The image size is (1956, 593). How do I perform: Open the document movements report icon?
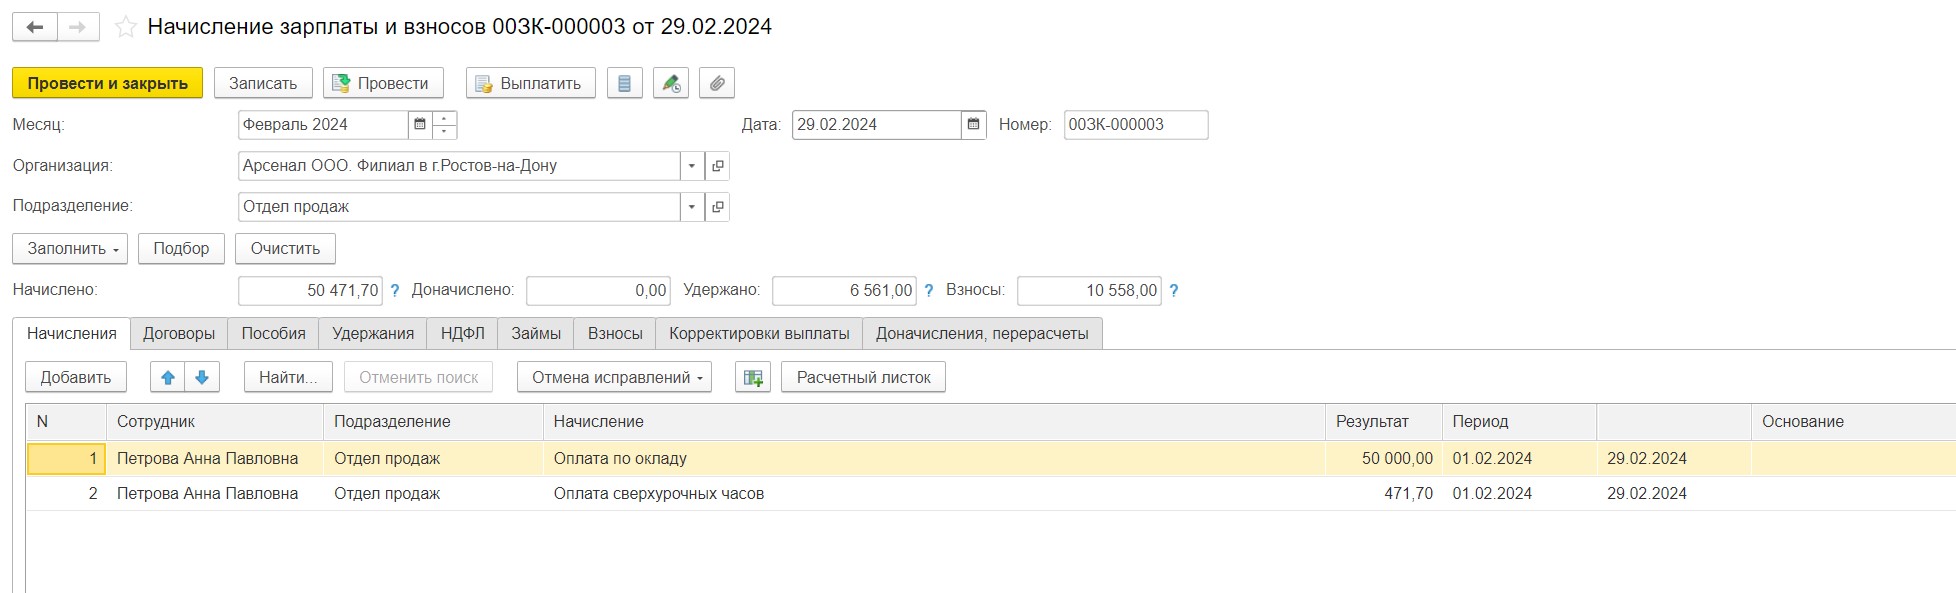(x=624, y=83)
